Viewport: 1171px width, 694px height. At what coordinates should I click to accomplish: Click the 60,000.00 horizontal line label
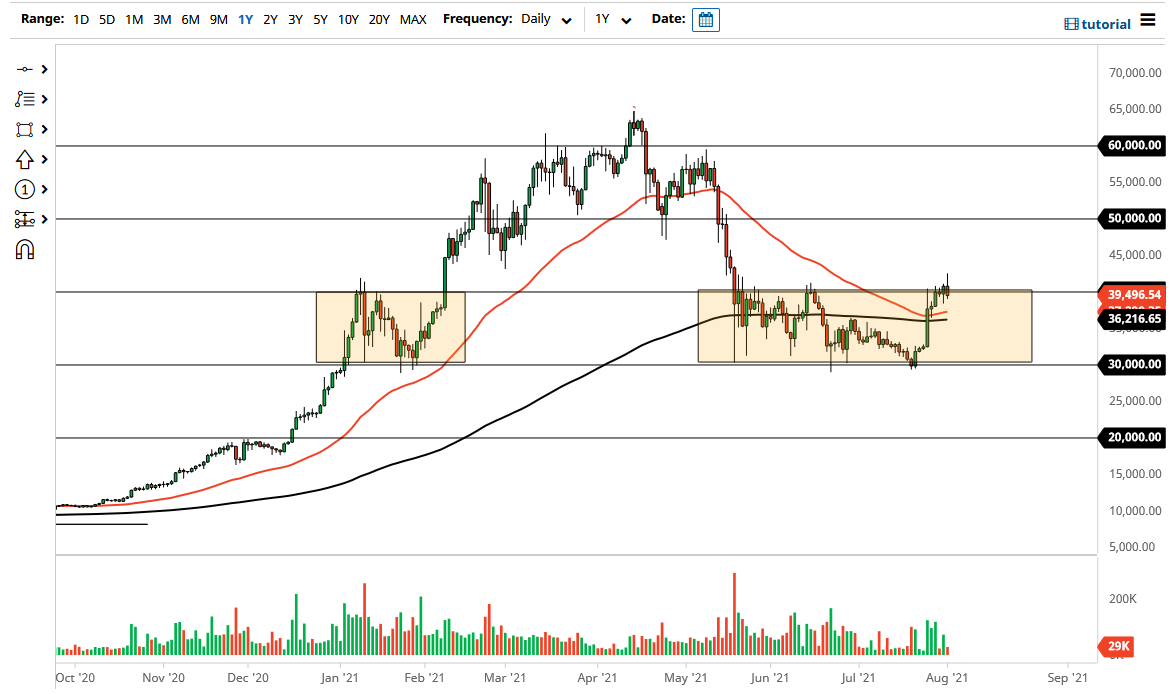[x=1131, y=146]
